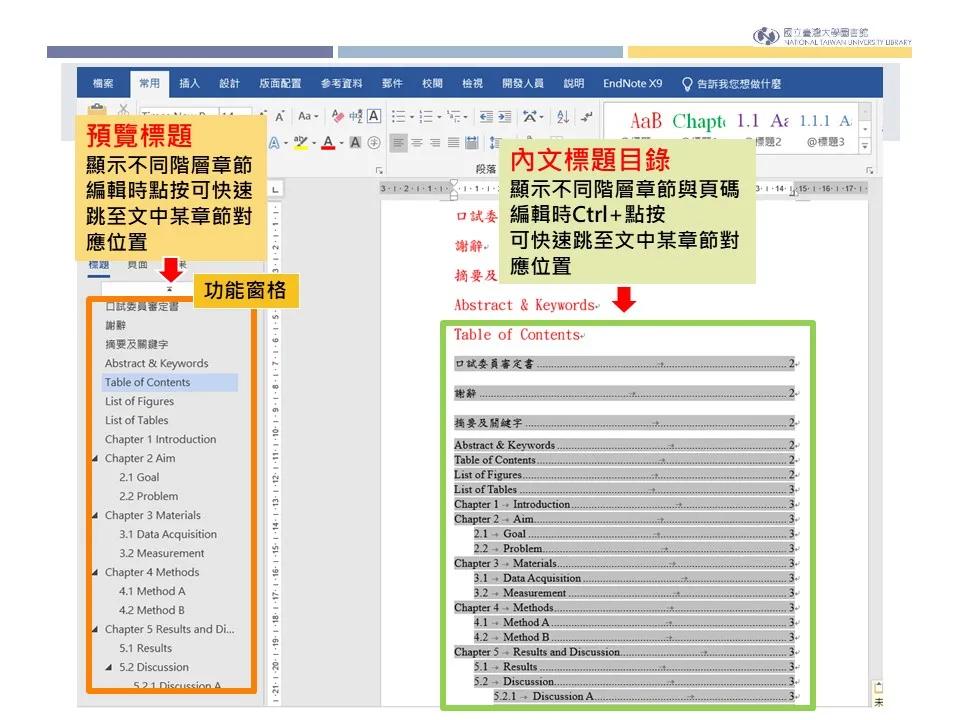Click the Align Left icon

pyautogui.click(x=400, y=144)
